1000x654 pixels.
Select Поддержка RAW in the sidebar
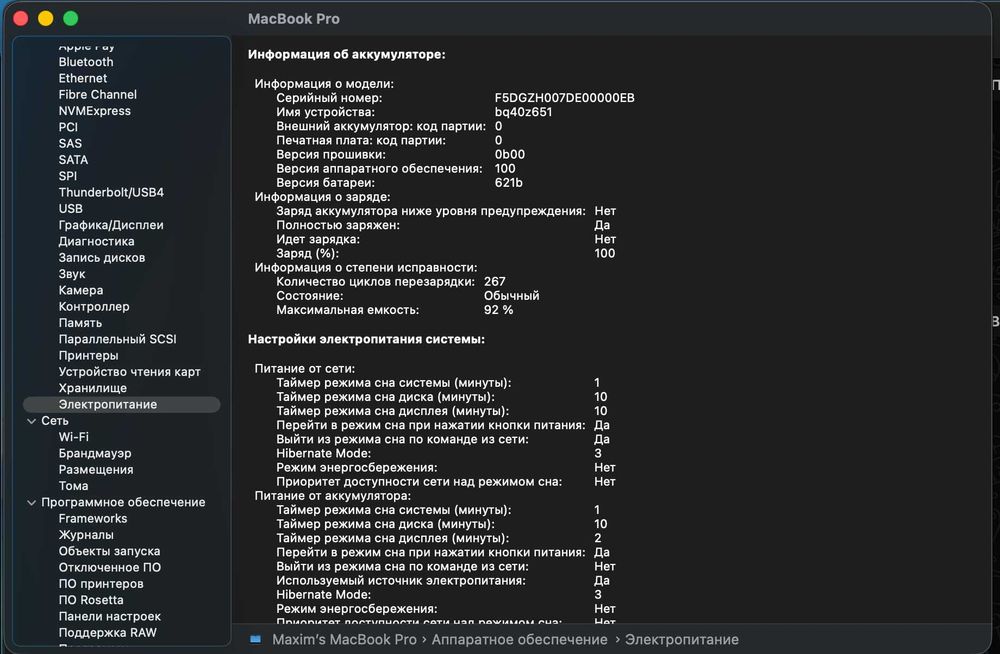click(108, 633)
